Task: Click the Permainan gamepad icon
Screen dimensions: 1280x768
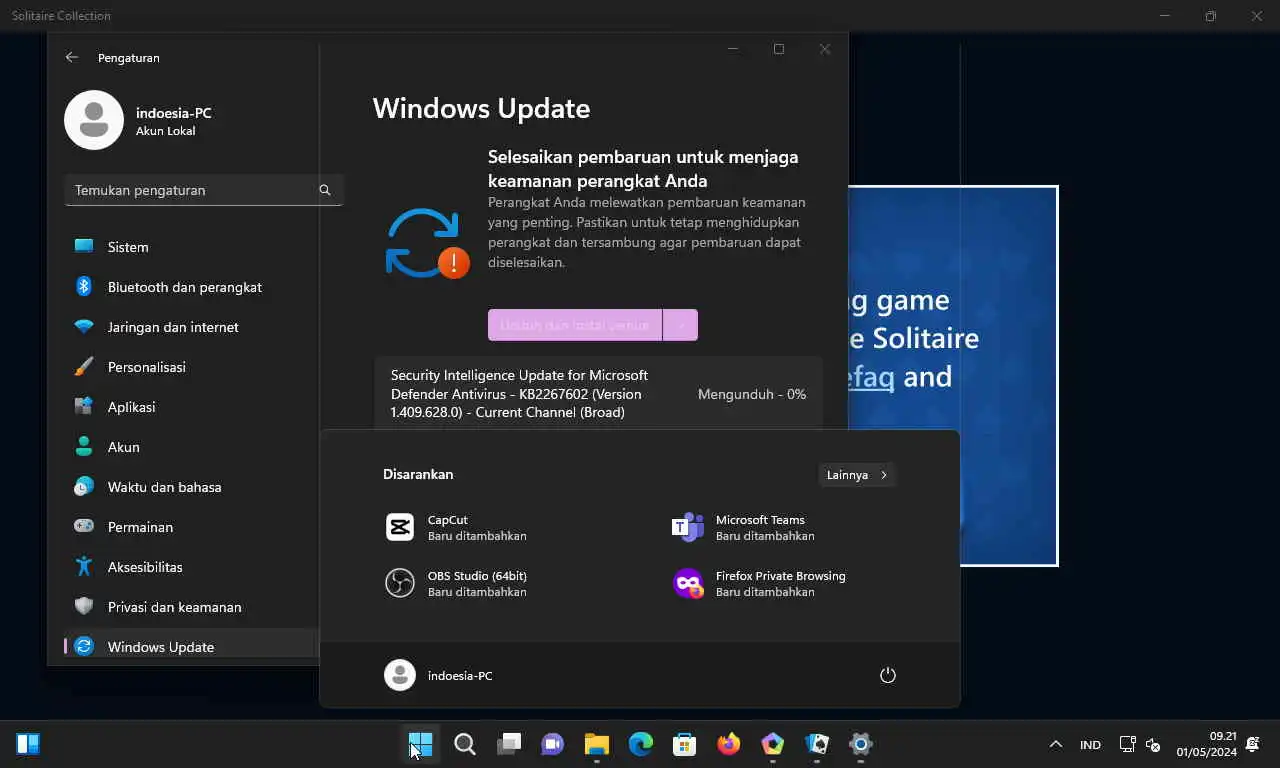Action: [x=84, y=527]
